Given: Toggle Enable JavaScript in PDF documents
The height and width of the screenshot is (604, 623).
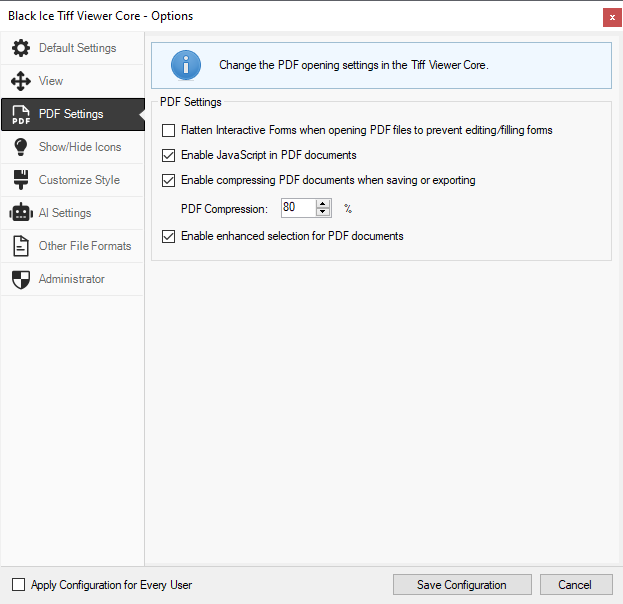Looking at the screenshot, I should pyautogui.click(x=168, y=155).
